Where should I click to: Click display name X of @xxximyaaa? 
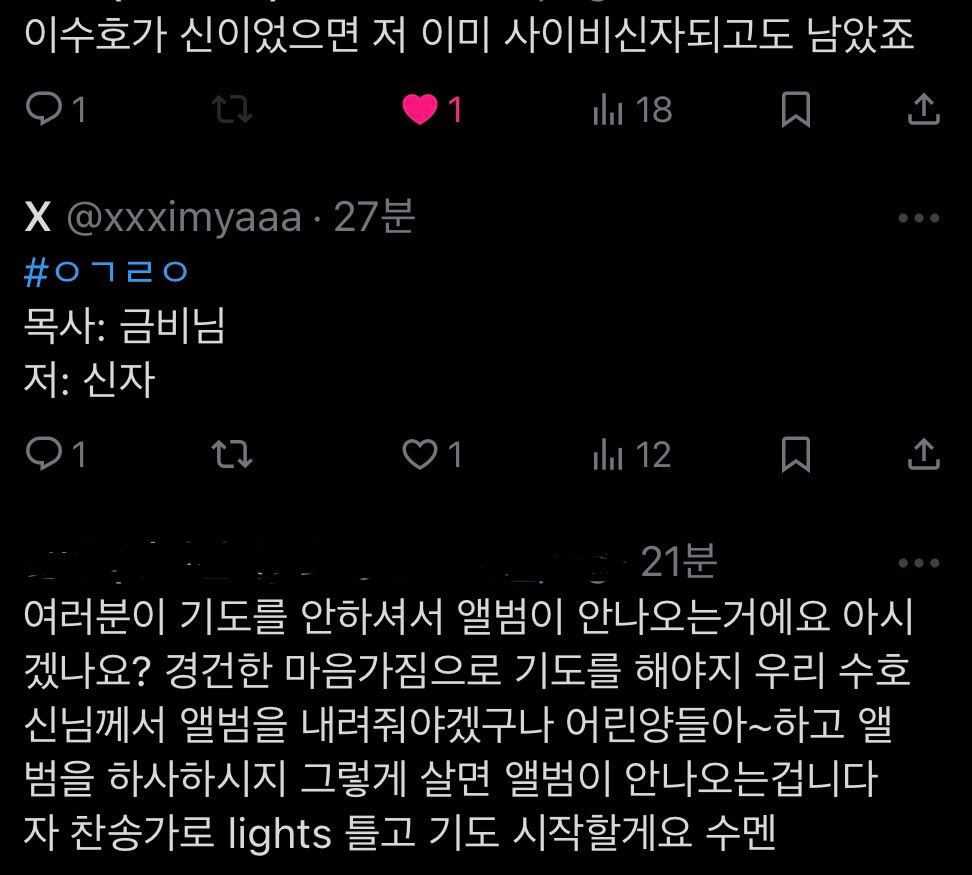(x=38, y=217)
